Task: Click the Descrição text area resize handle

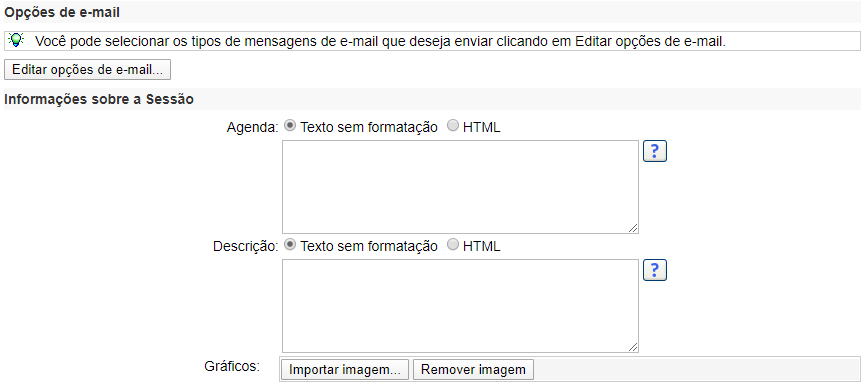Action: [x=633, y=347]
